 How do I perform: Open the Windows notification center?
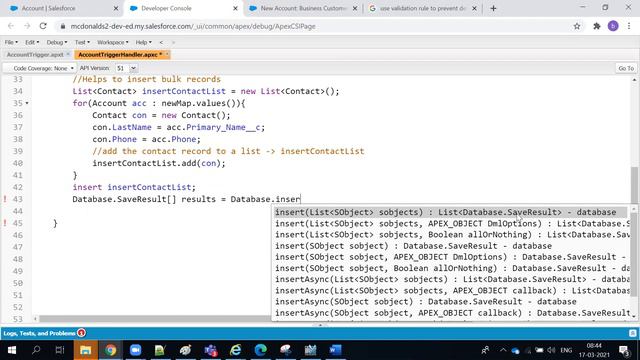624,350
